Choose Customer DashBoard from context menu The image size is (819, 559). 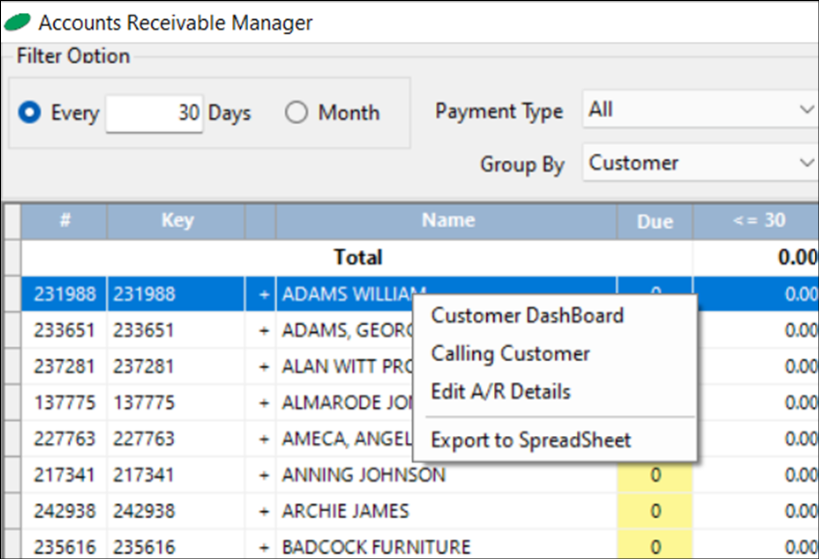(x=527, y=316)
